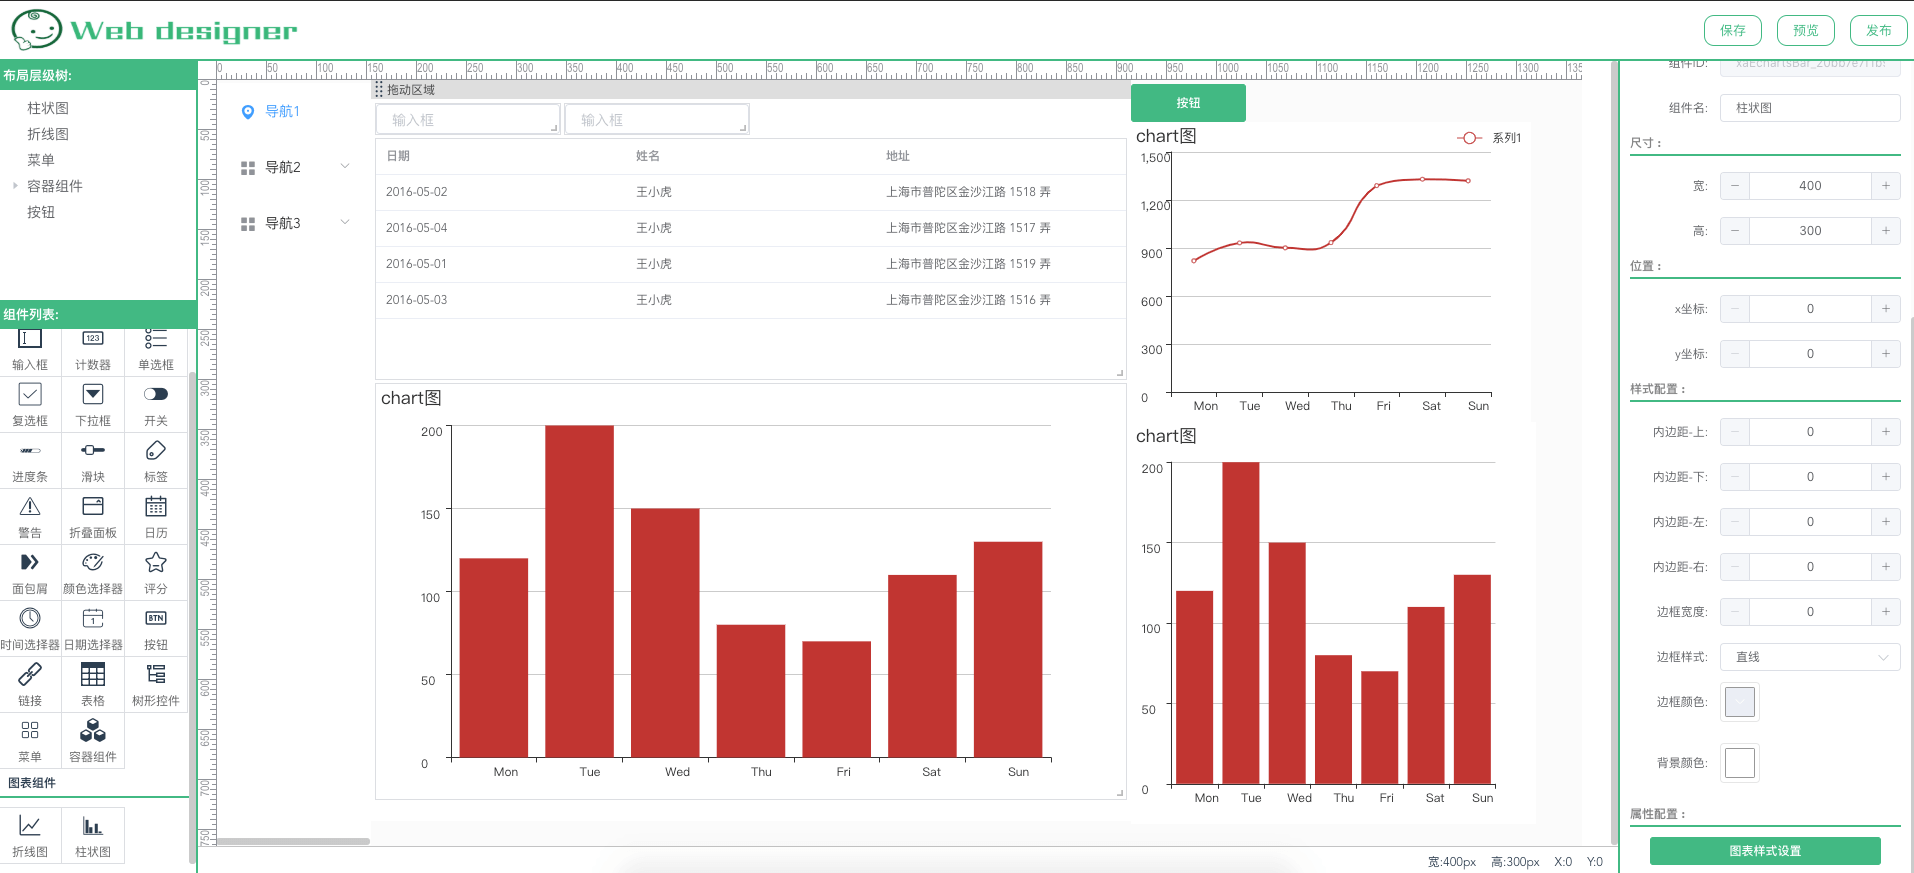The width and height of the screenshot is (1914, 873).
Task: Select 折线图 in the layout tree
Action: pyautogui.click(x=48, y=134)
